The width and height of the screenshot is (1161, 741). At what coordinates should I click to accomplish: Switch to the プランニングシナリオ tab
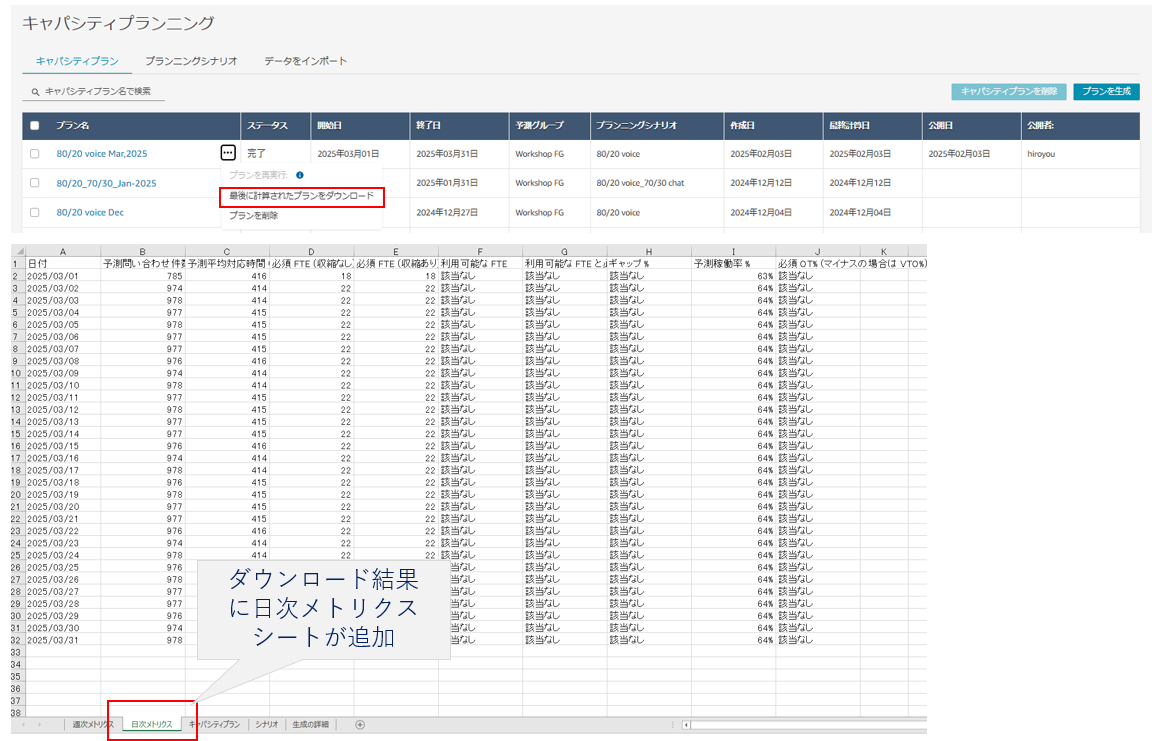(x=191, y=61)
